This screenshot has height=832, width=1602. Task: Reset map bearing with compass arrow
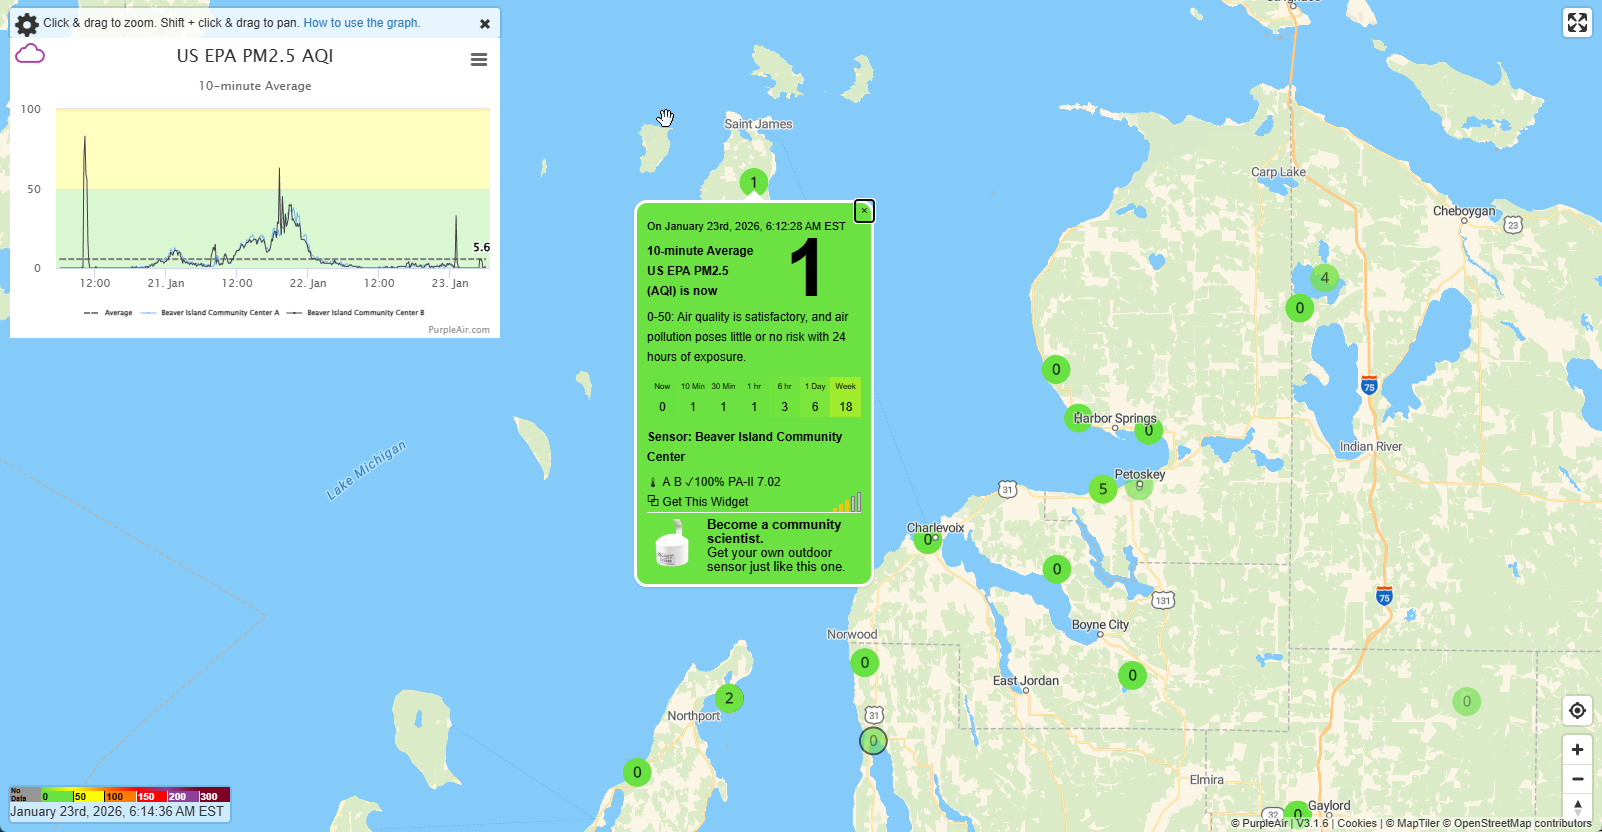coord(1577,806)
